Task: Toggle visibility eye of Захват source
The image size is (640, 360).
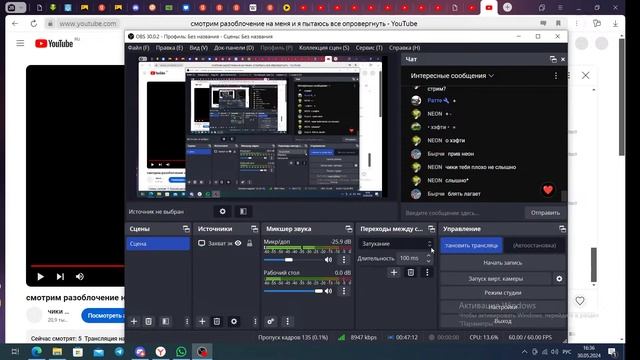Action: pos(238,243)
